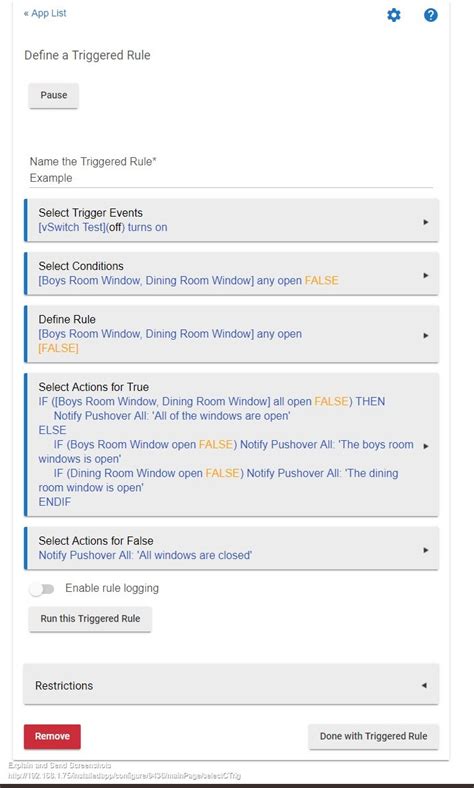Screen dimensions: 474x788
Task: Expand the Restrictions section arrow
Action: (x=424, y=685)
